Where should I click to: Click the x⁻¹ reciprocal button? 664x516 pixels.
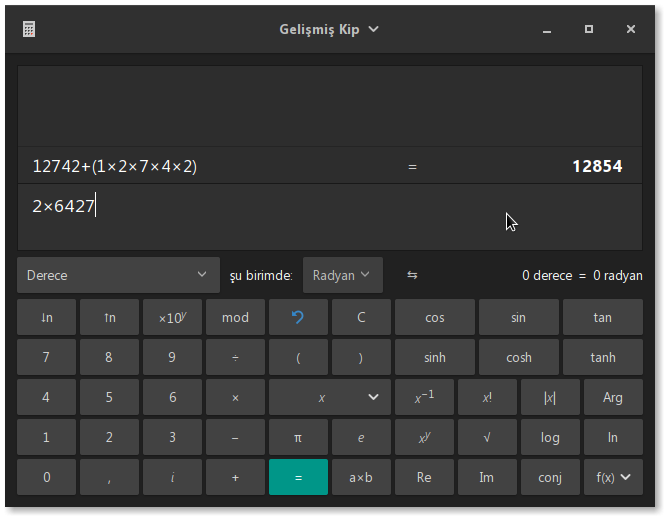[x=424, y=397]
